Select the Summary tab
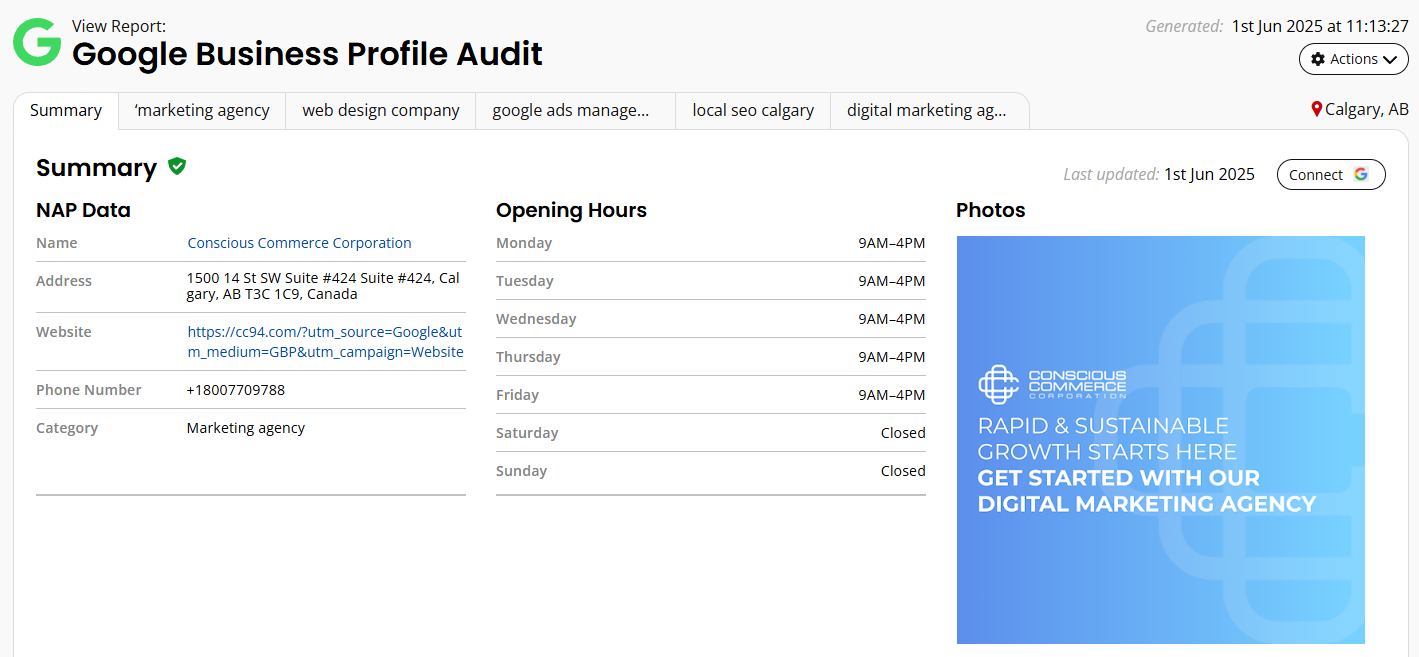This screenshot has height=657, width=1419. 66,110
